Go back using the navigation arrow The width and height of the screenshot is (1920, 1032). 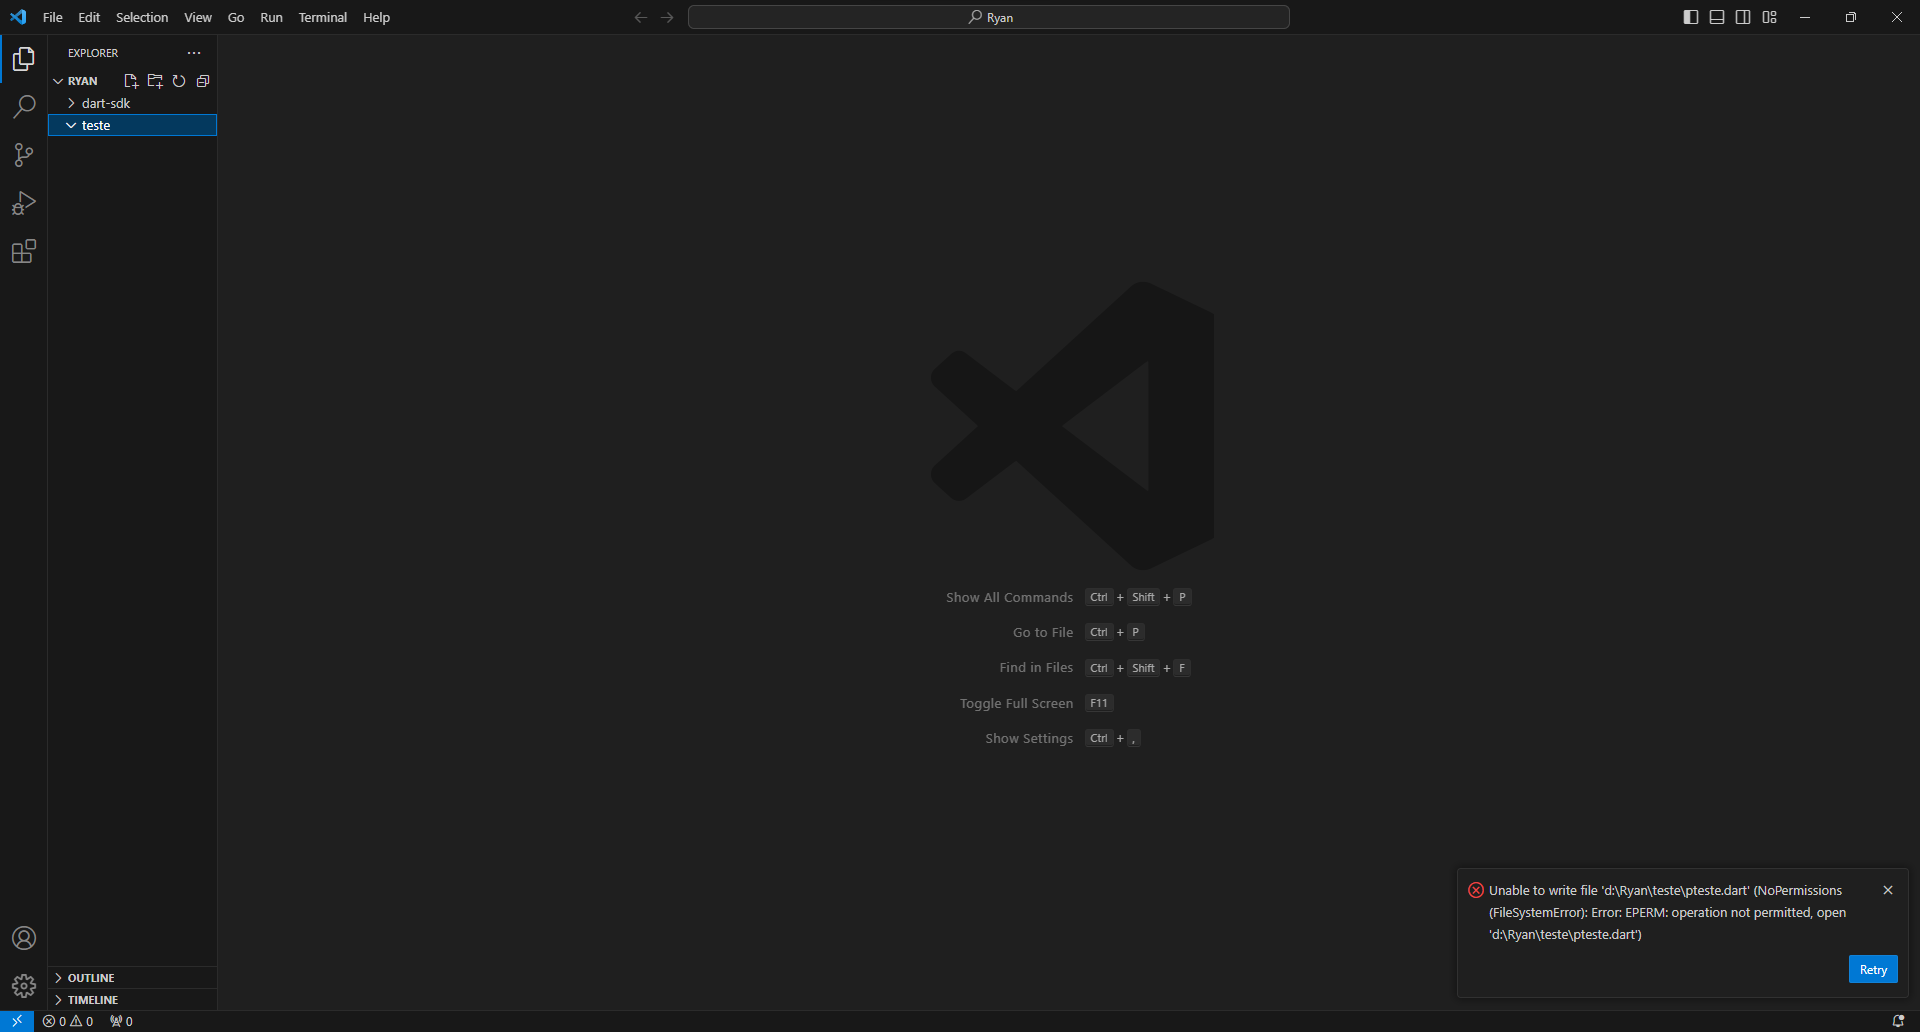[641, 17]
